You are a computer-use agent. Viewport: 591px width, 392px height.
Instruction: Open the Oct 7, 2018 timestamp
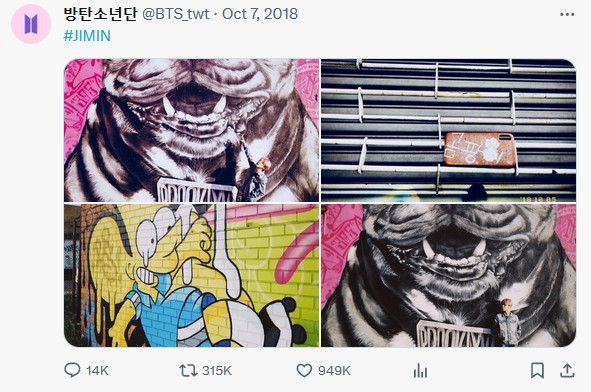pos(260,14)
